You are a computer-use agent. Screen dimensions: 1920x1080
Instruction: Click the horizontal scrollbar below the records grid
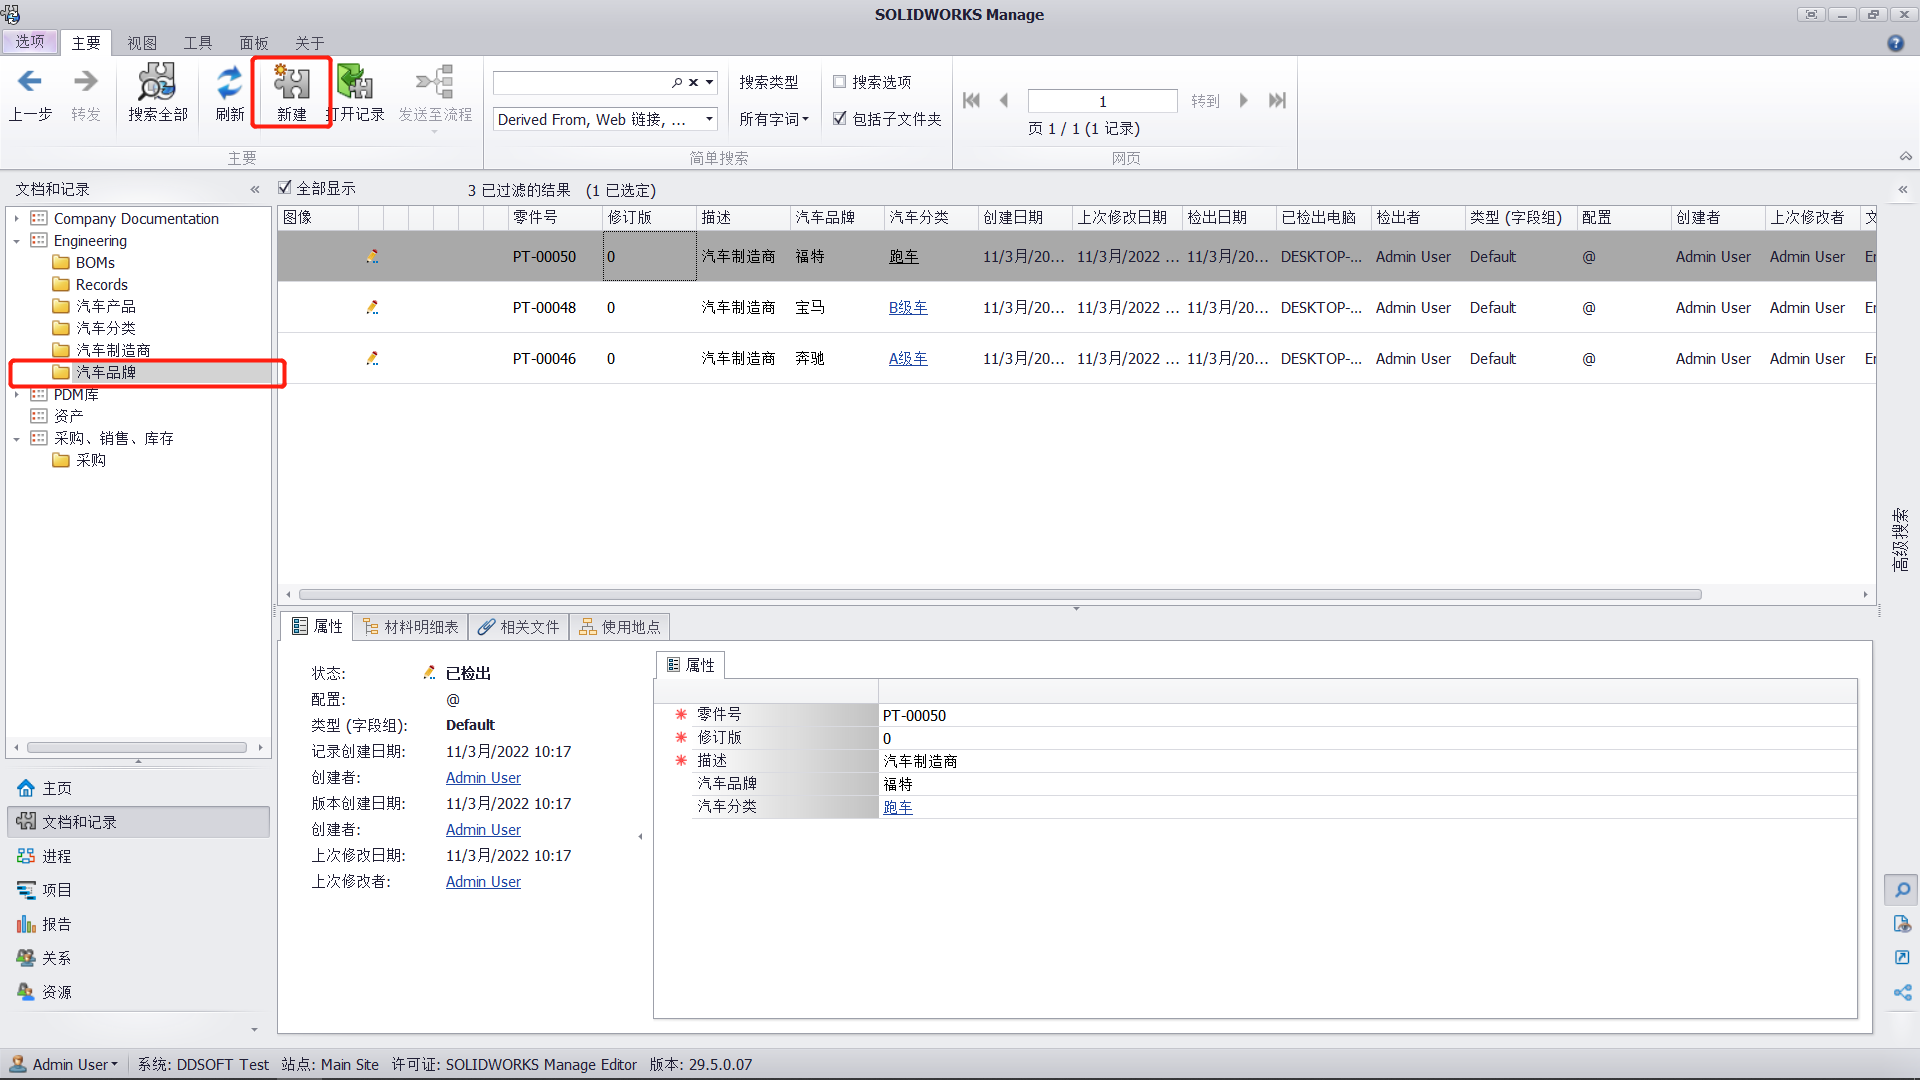click(x=1000, y=594)
